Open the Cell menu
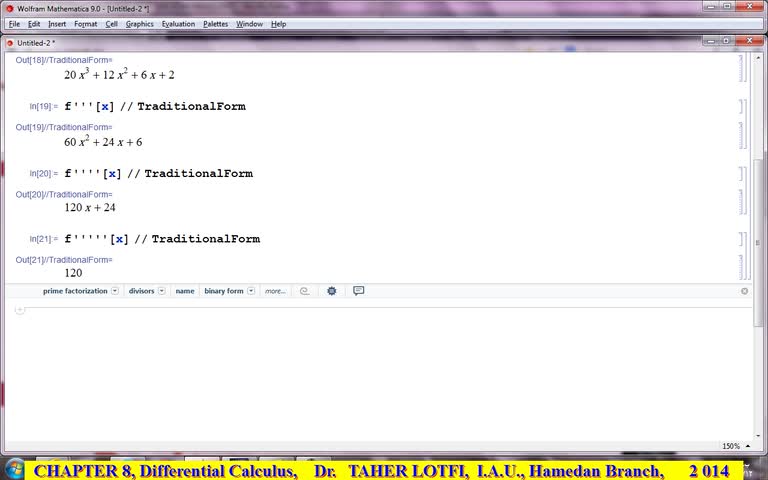 click(111, 24)
